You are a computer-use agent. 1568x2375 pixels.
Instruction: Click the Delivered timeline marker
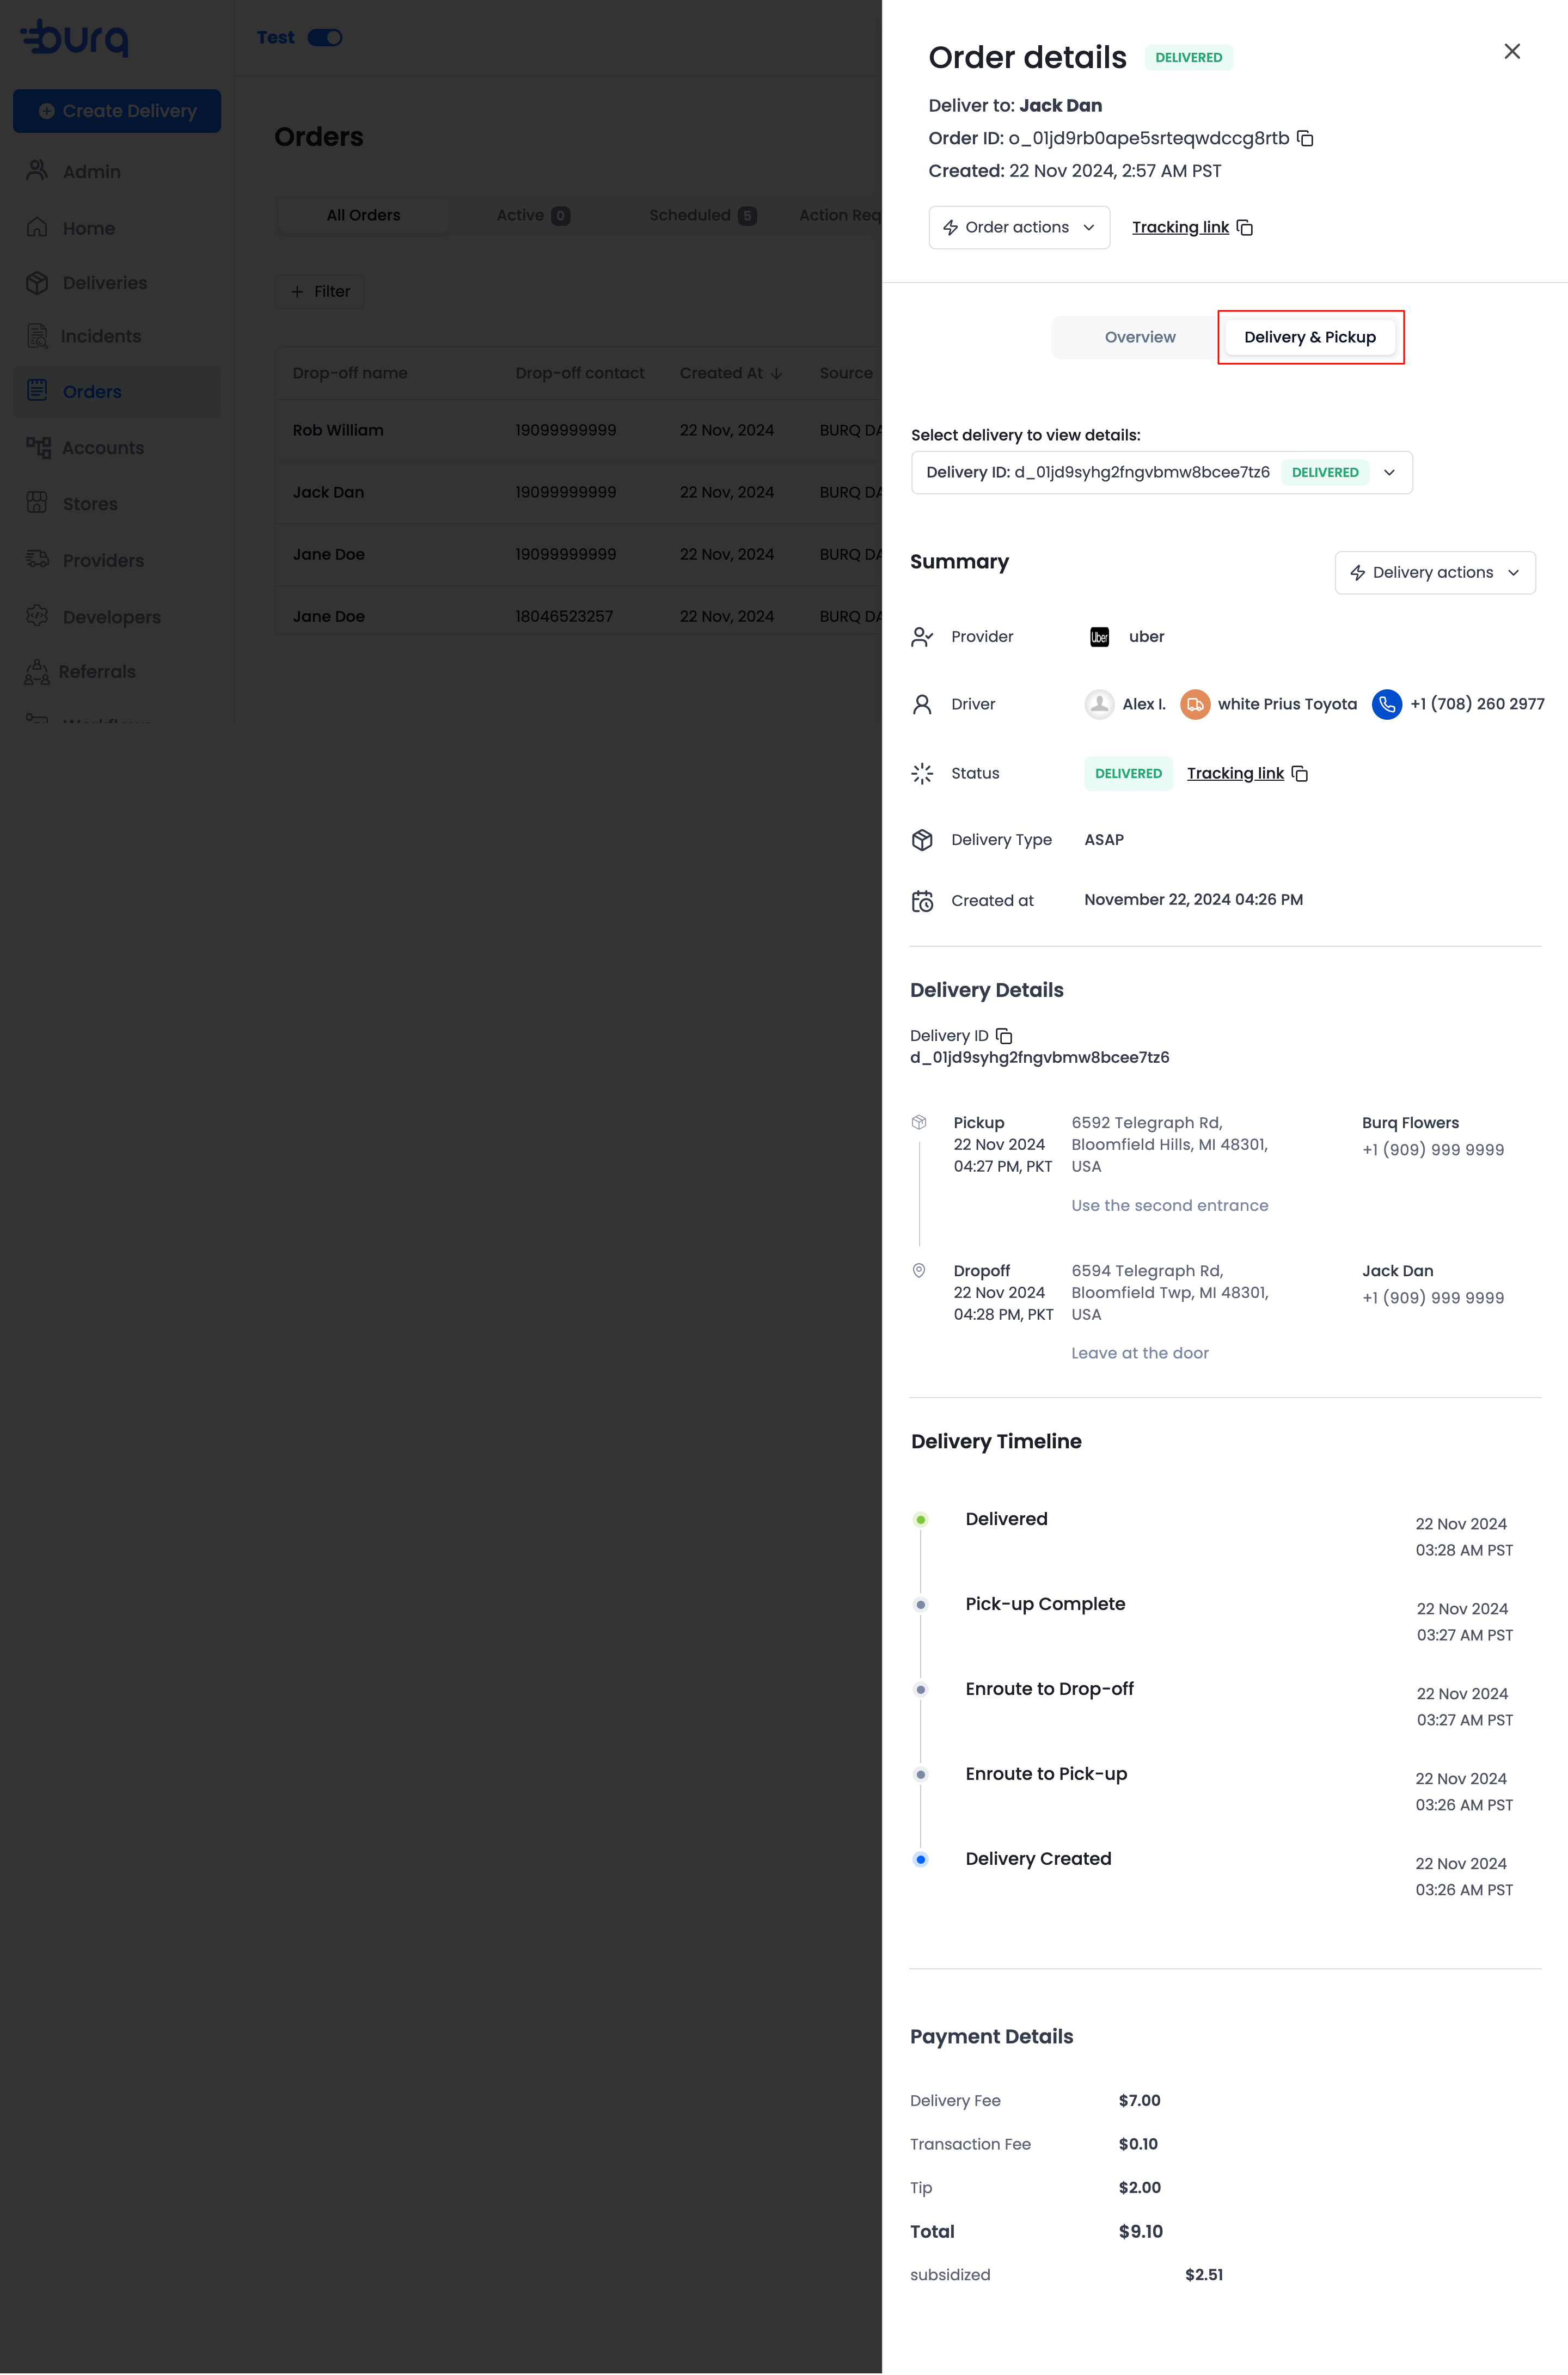pos(920,1520)
